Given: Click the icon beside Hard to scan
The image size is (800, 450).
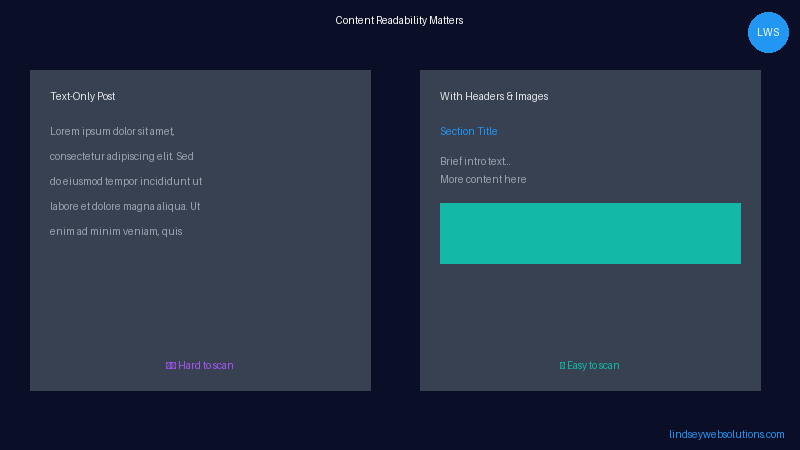Looking at the screenshot, I should tap(171, 365).
